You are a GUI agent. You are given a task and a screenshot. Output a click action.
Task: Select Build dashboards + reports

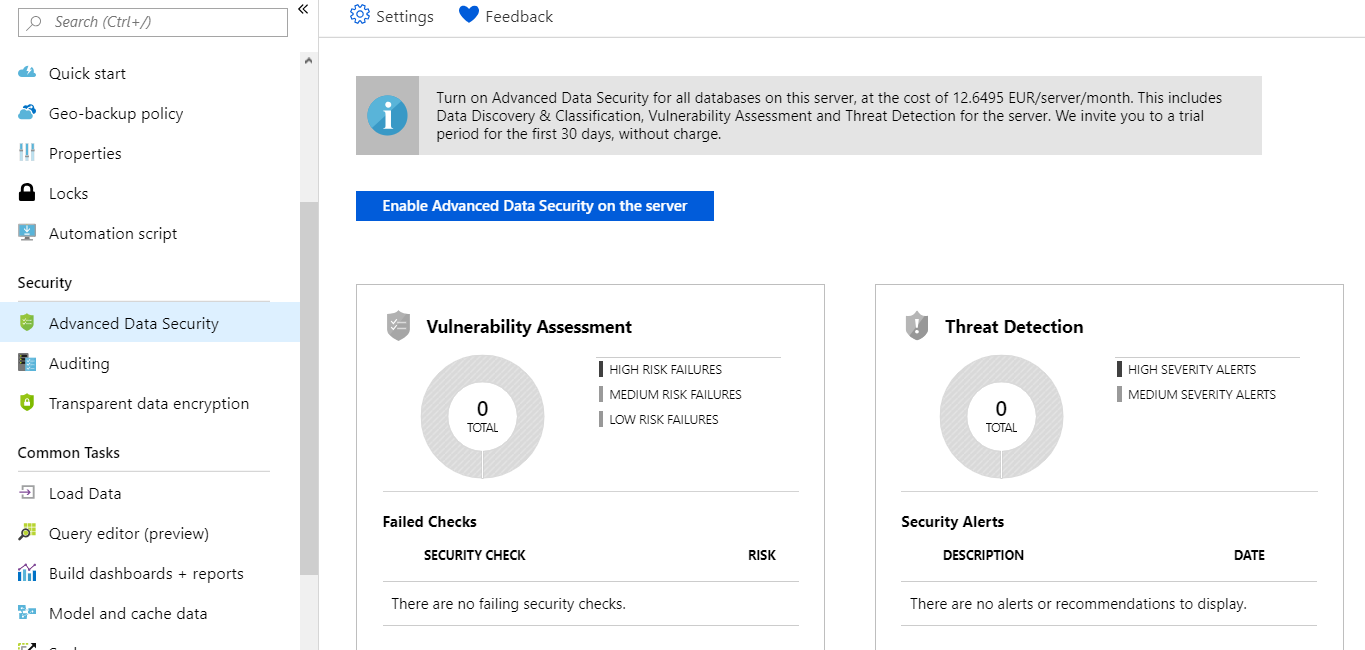pyautogui.click(x=146, y=573)
